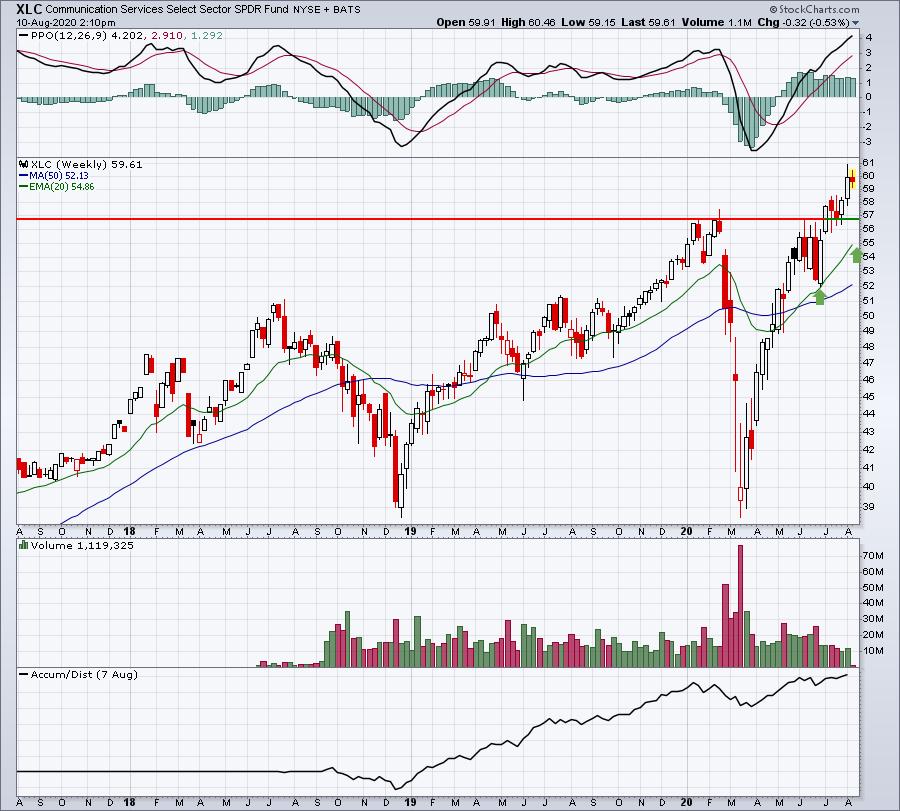
Task: Click the XLC ticker symbol in header
Action: tap(29, 9)
